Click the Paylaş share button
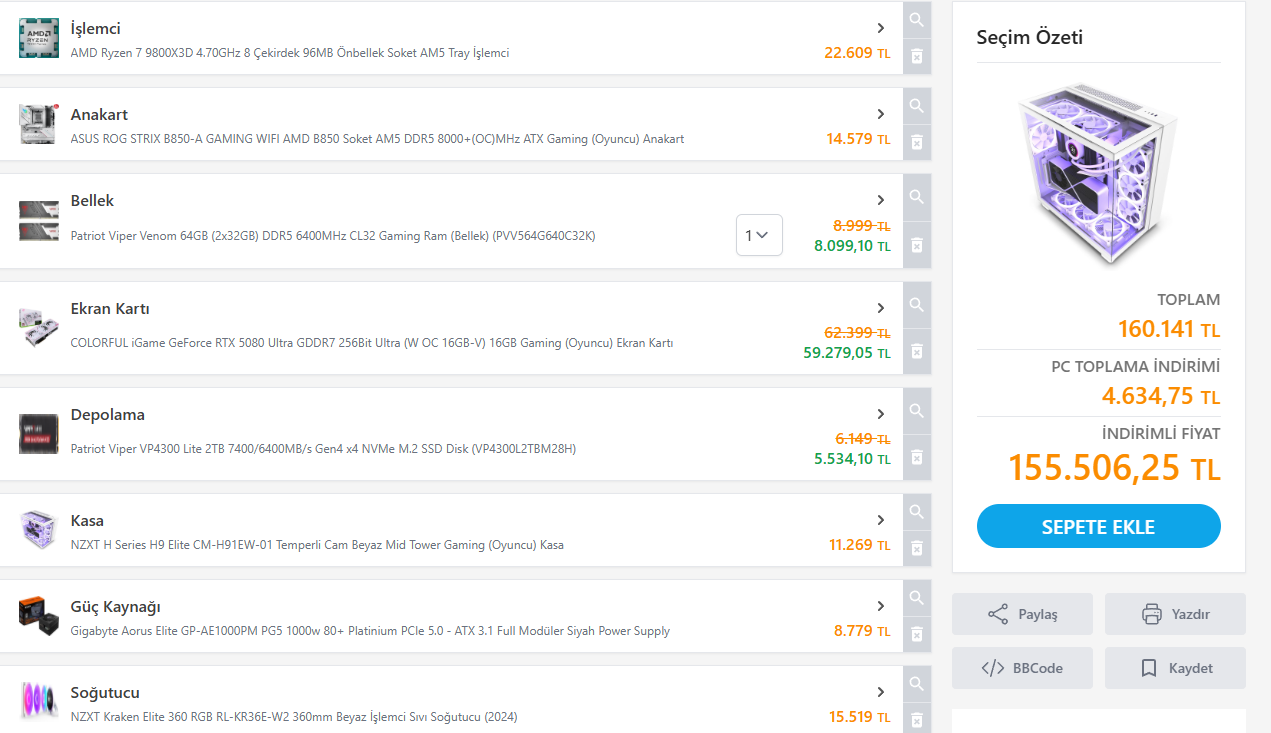Image resolution: width=1271 pixels, height=733 pixels. point(1022,614)
